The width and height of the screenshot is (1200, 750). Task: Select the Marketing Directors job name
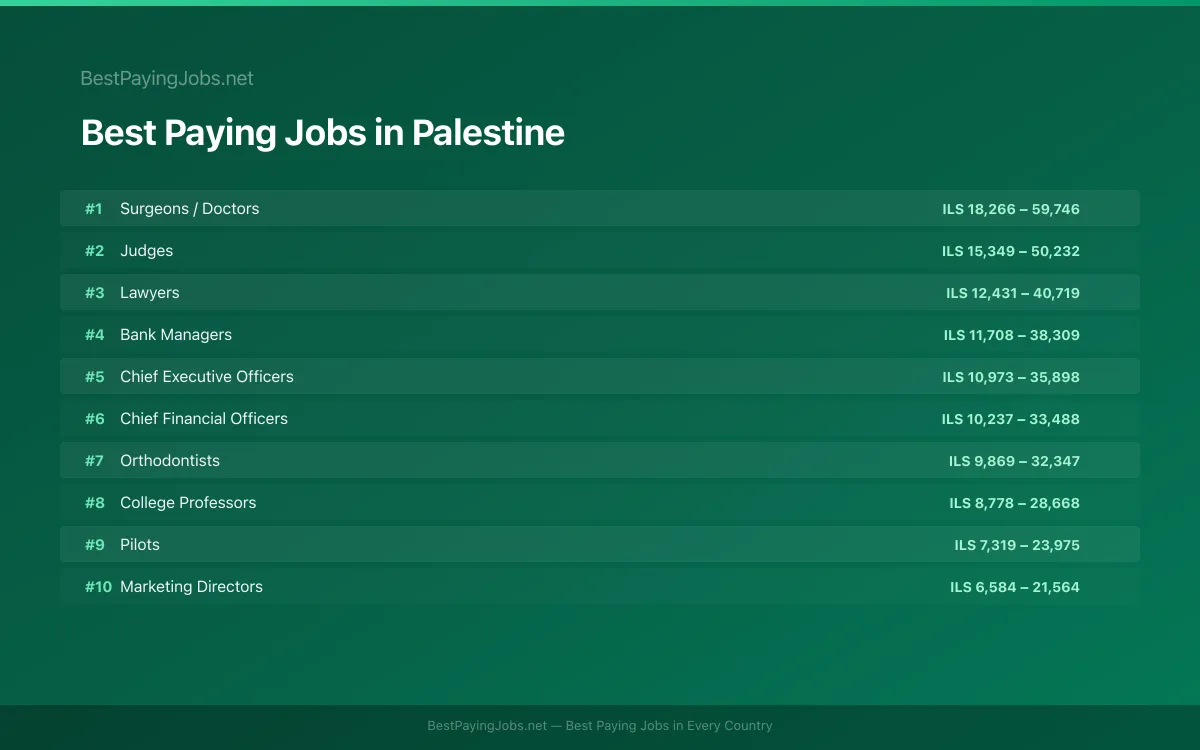pyautogui.click(x=191, y=586)
